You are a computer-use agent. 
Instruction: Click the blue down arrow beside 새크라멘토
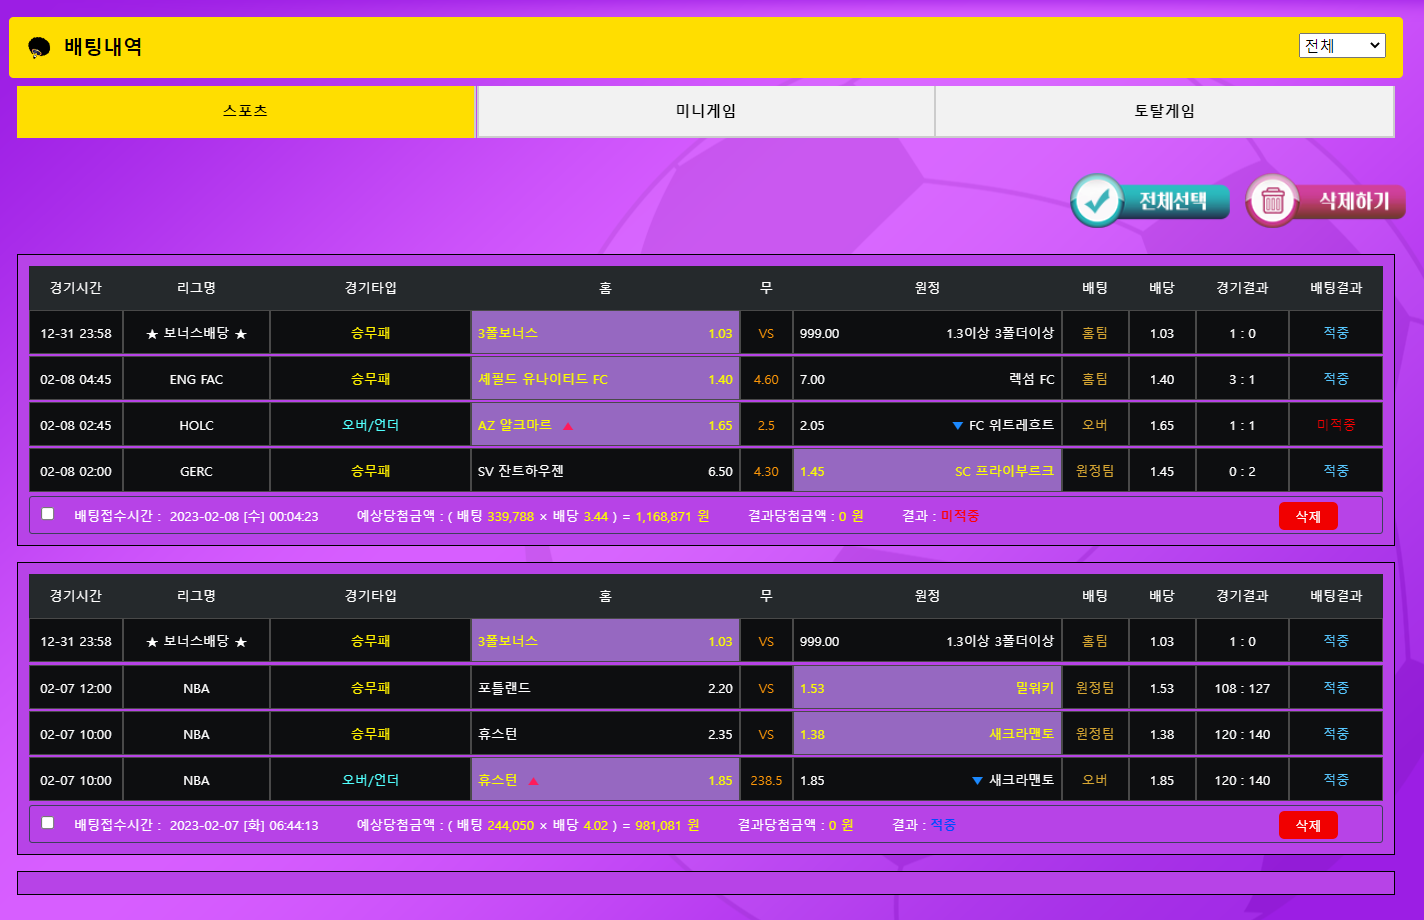pos(977,781)
